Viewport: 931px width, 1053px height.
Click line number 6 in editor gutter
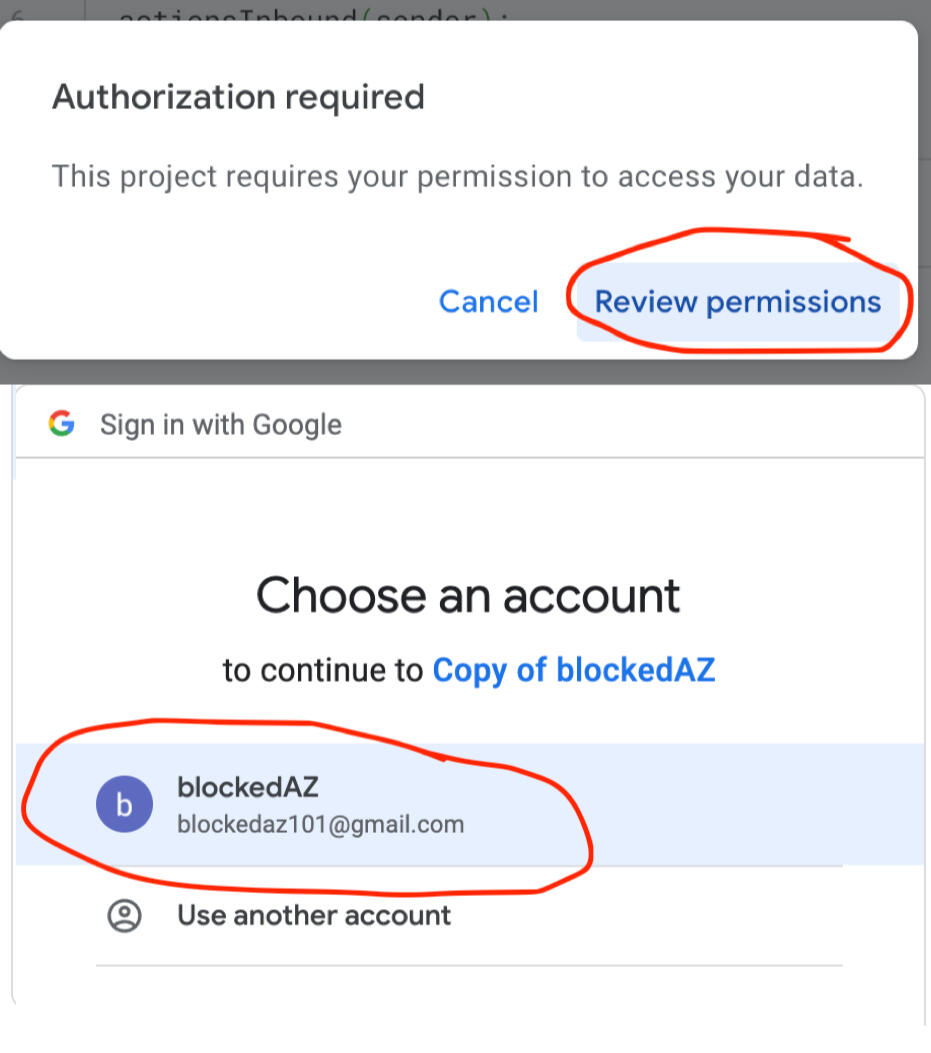[17, 12]
